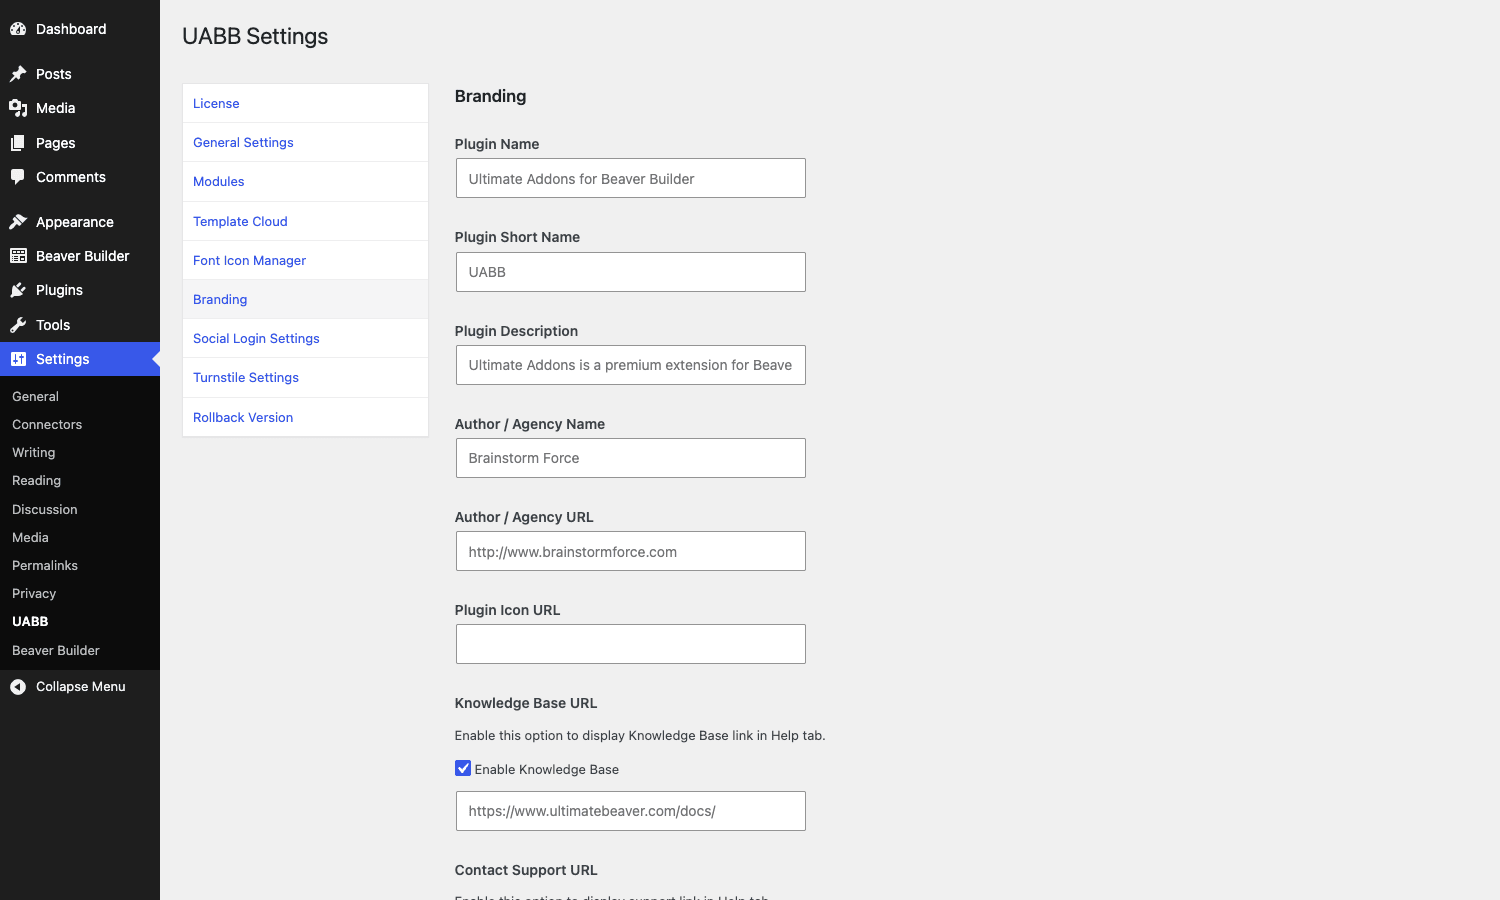Image resolution: width=1500 pixels, height=900 pixels.
Task: Open Pages menu item
Action: pyautogui.click(x=80, y=143)
